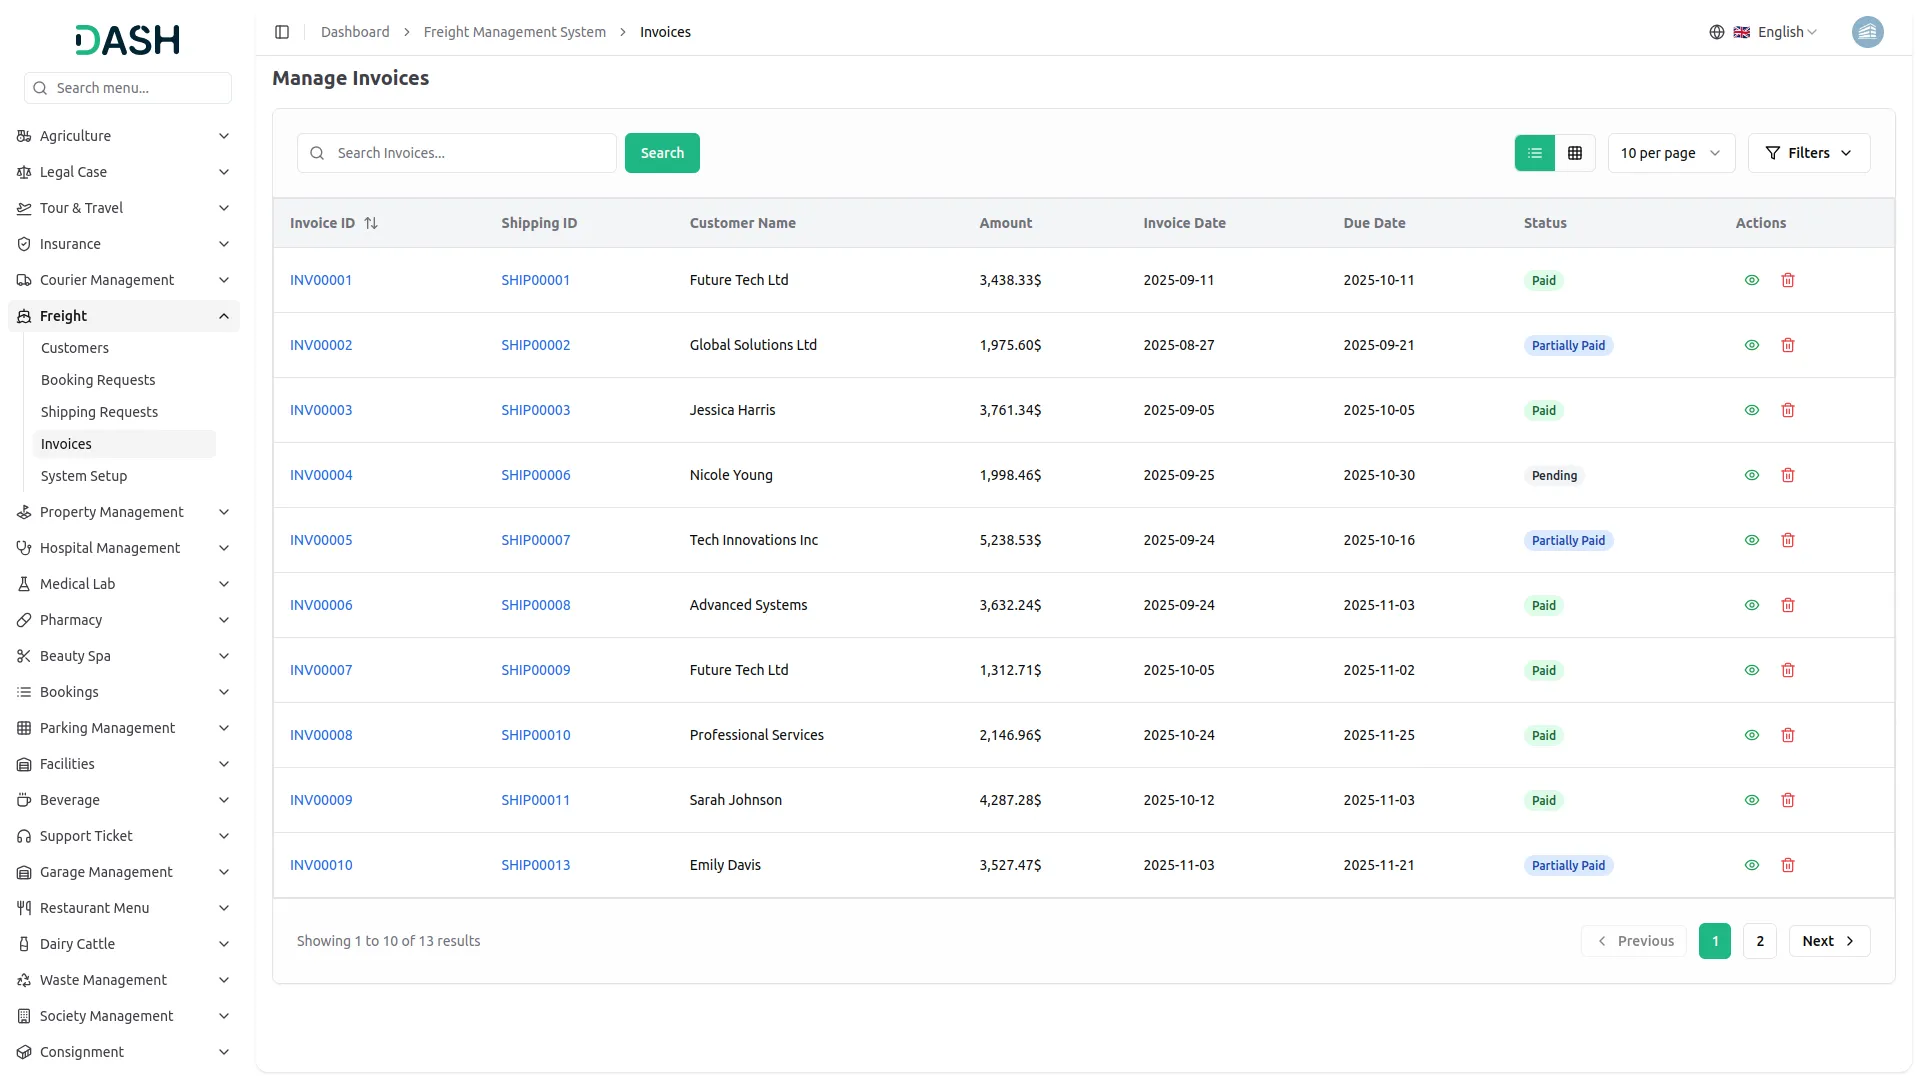The image size is (1920, 1080).
Task: Click the sort icon on Invoice ID column
Action: (370, 223)
